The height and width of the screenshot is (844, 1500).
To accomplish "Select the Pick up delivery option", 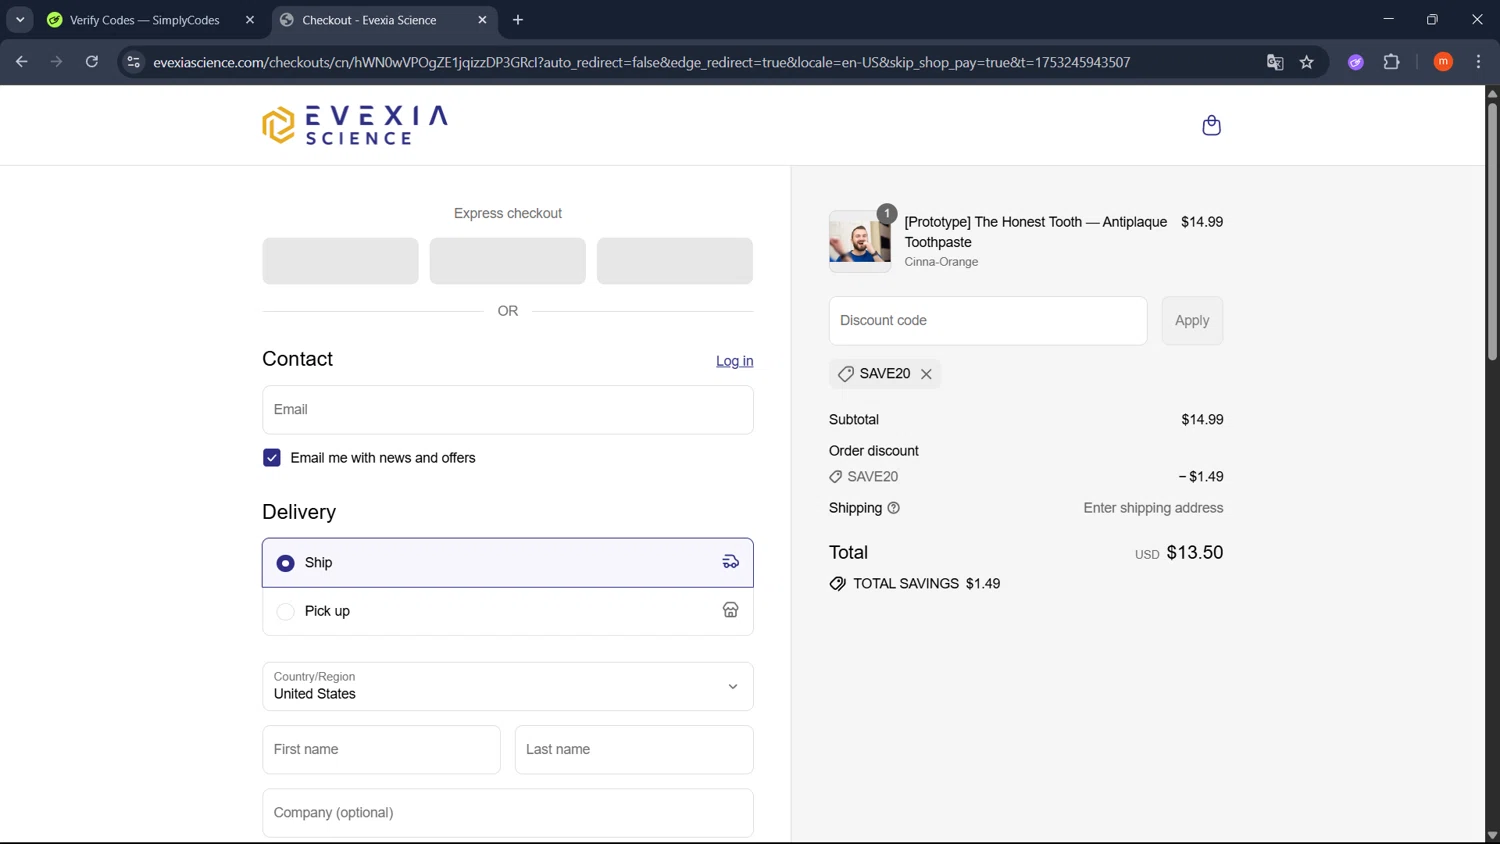I will [508, 611].
